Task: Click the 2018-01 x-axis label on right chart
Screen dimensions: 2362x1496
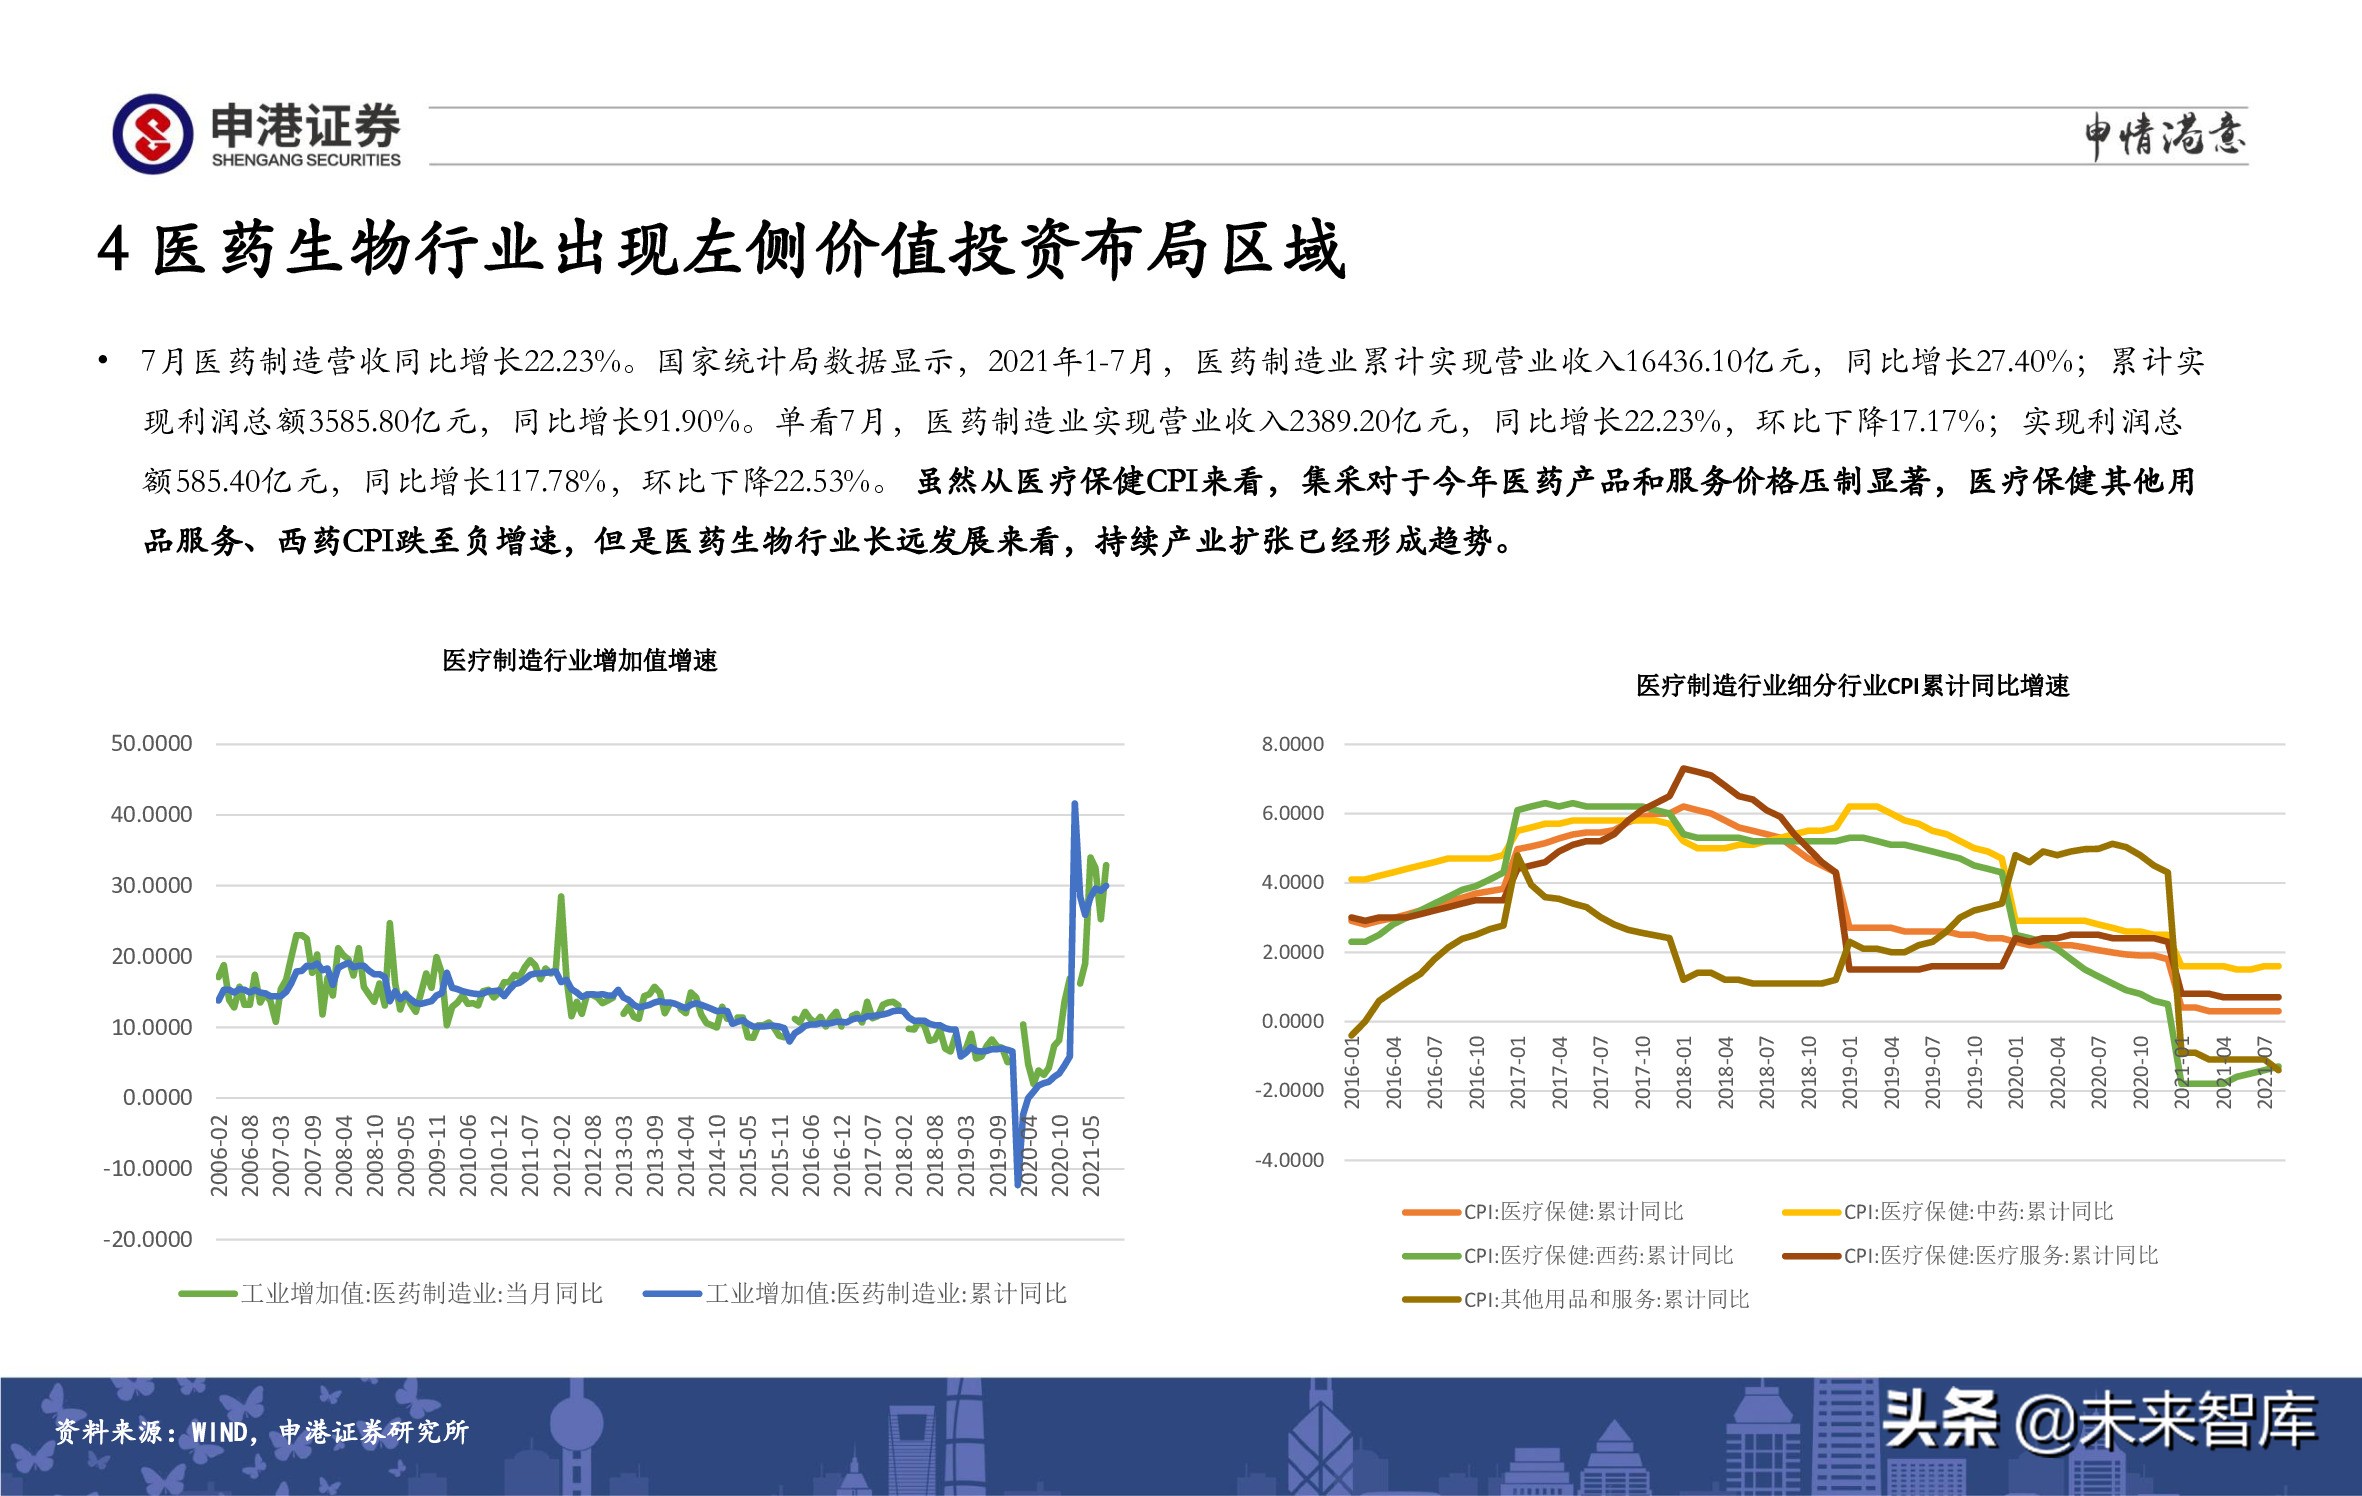Action: click(1684, 1072)
